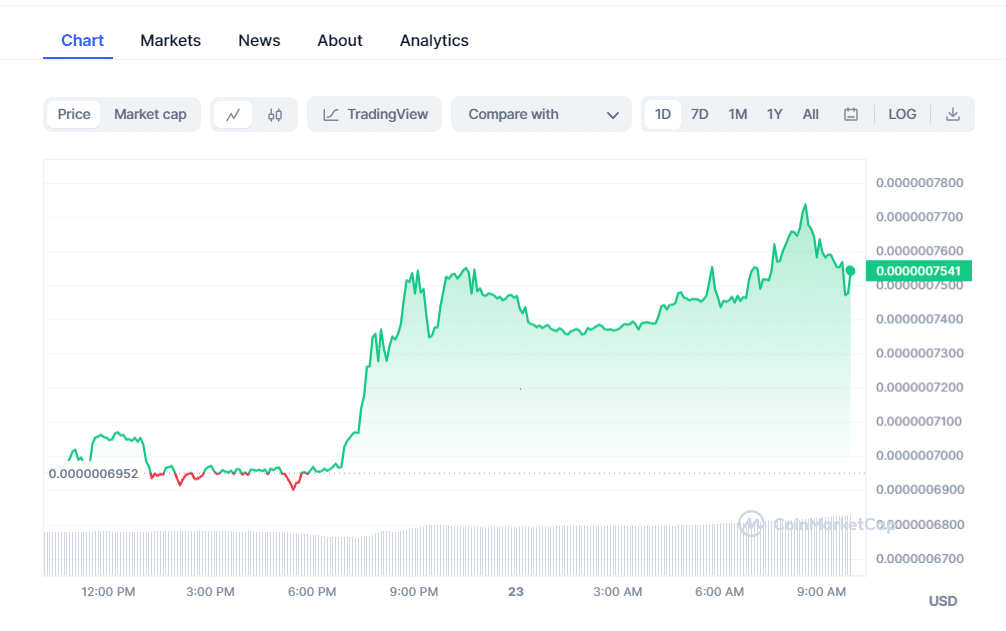1006x631 pixels.
Task: Toggle the LOG scale option
Action: 902,114
